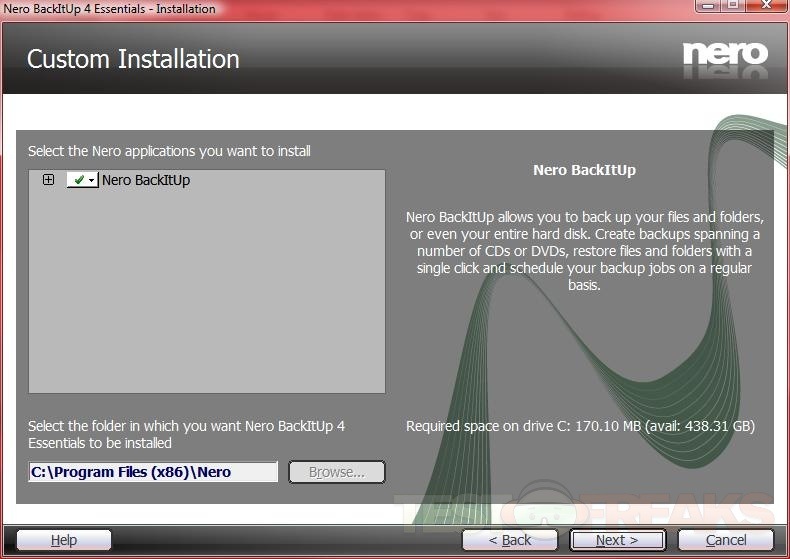Cancel the Nero installation
The width and height of the screenshot is (790, 559).
(x=726, y=540)
